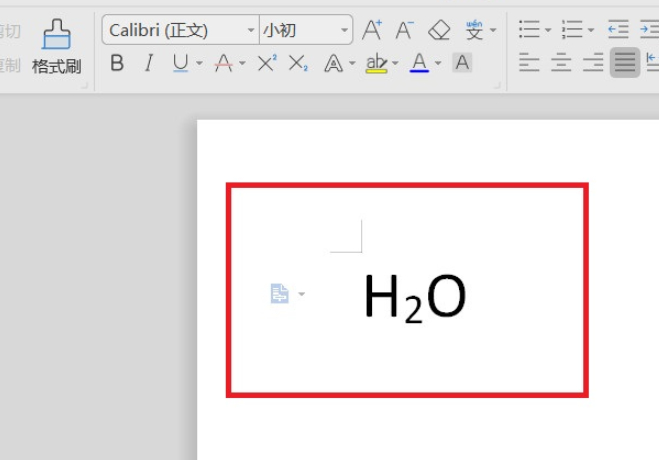Apply superscript formatting
This screenshot has width=659, height=460.
[x=267, y=63]
